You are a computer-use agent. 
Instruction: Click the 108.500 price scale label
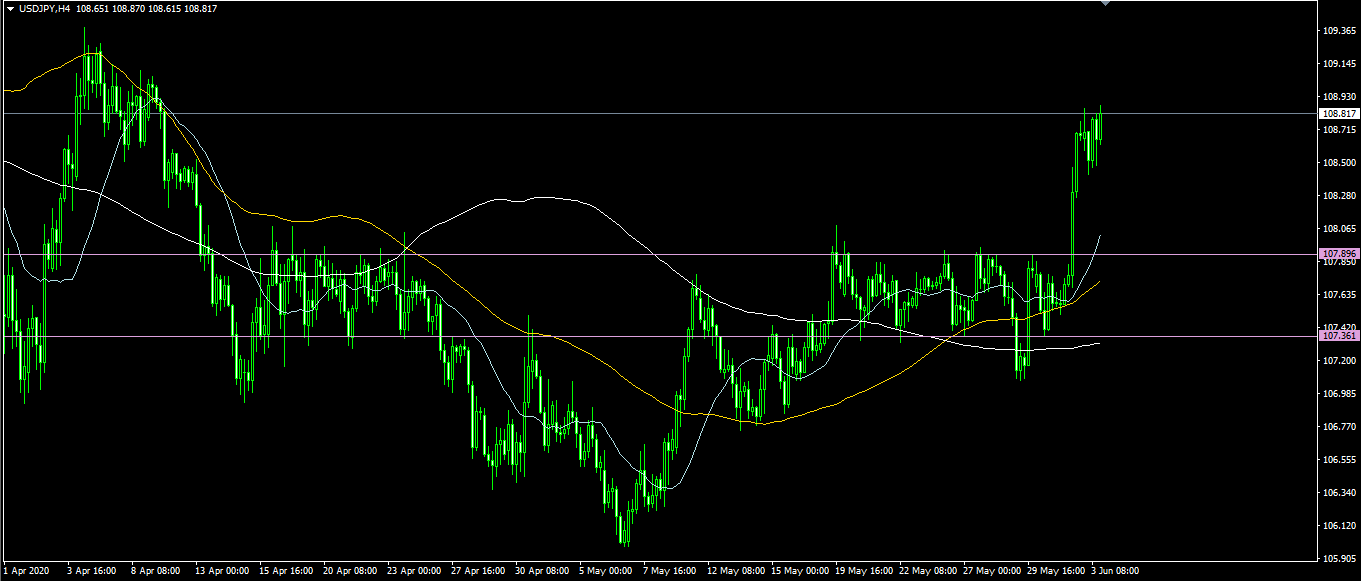click(x=1339, y=163)
